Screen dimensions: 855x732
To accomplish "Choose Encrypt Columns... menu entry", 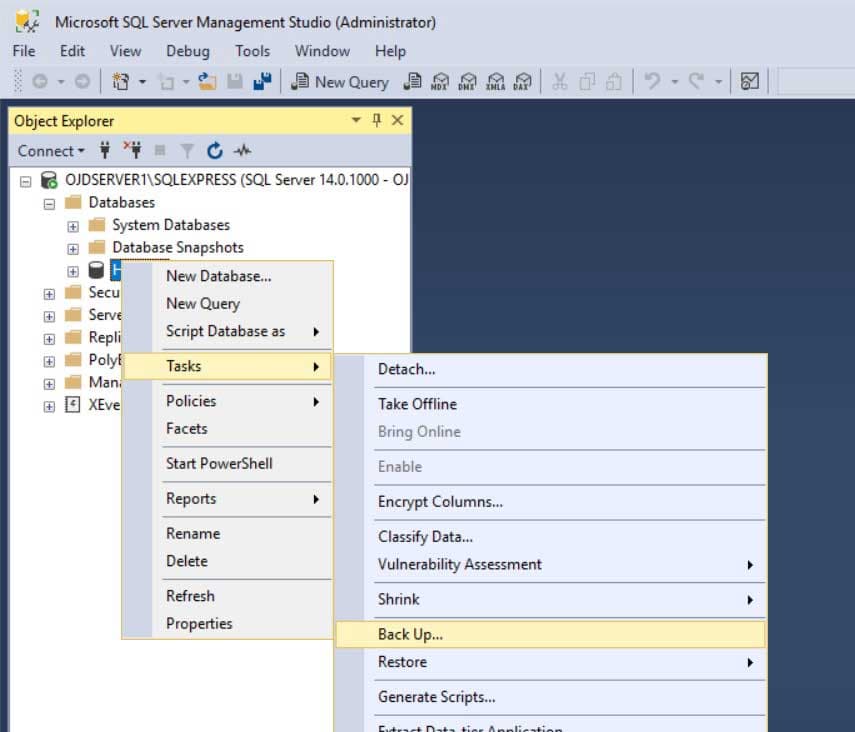I will [551, 502].
